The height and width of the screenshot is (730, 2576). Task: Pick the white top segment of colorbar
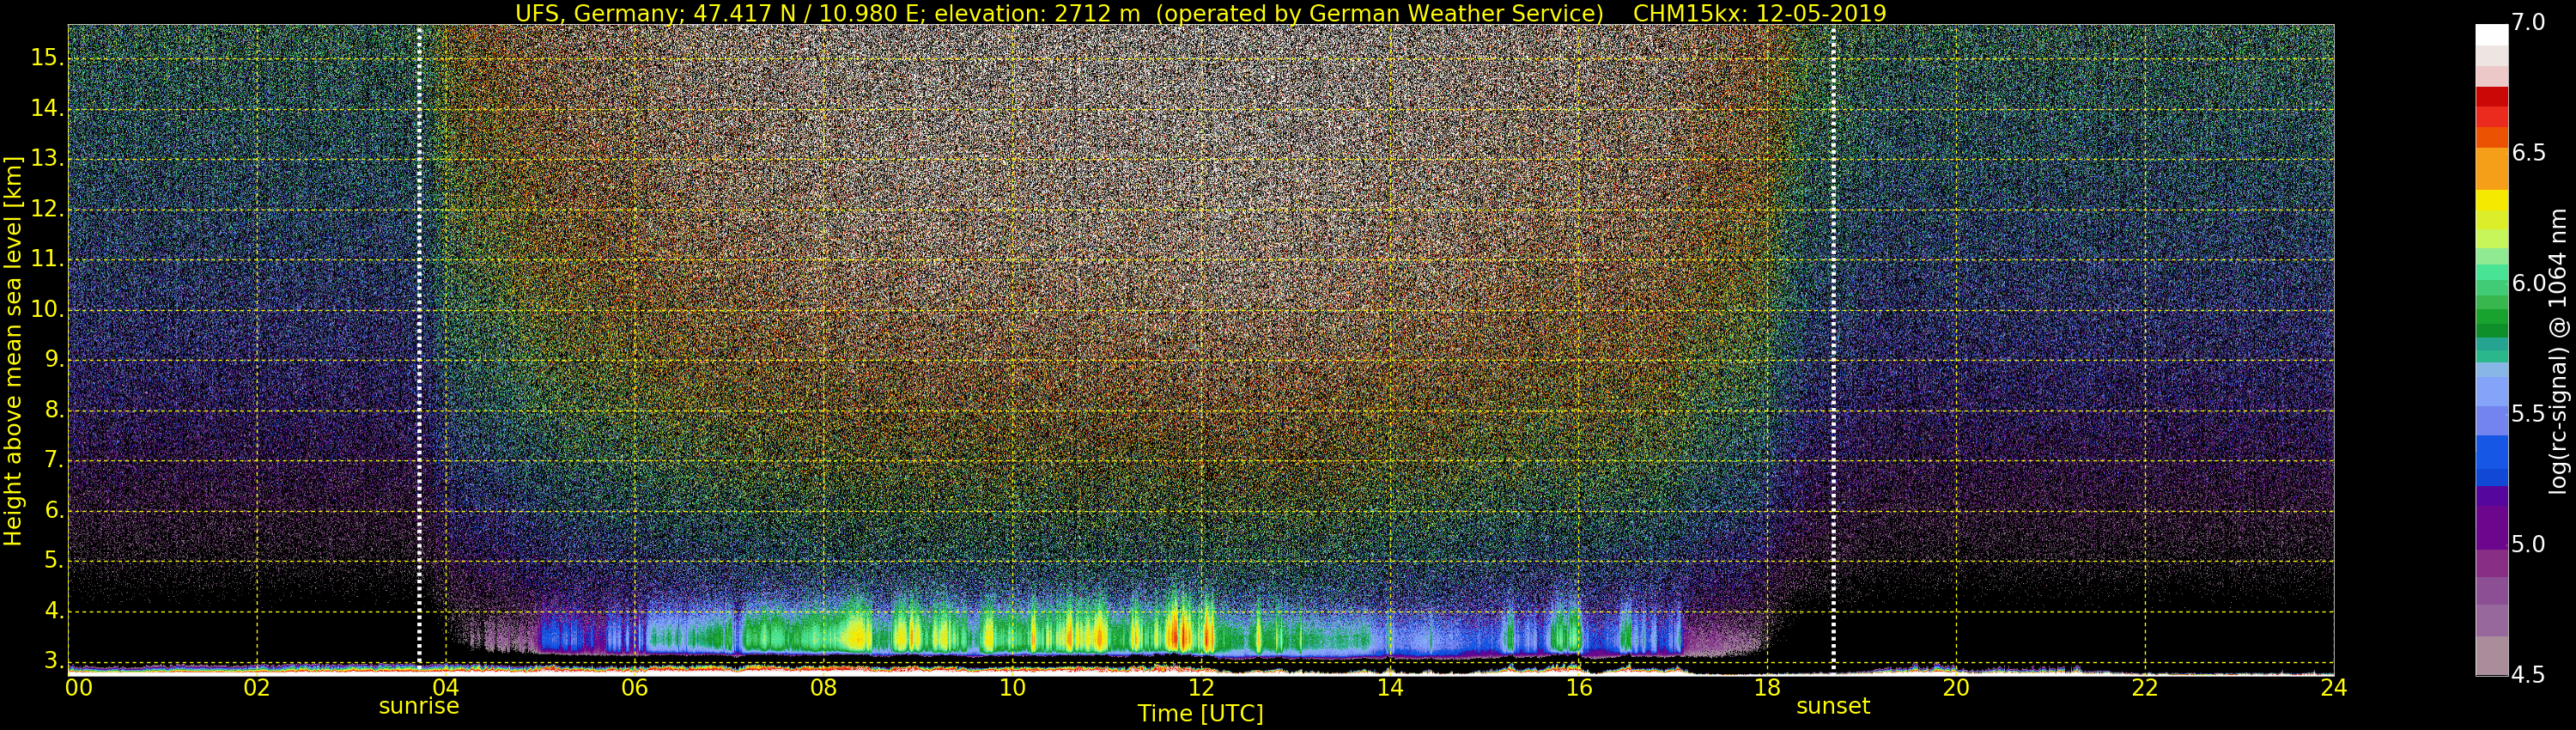[x=2491, y=34]
